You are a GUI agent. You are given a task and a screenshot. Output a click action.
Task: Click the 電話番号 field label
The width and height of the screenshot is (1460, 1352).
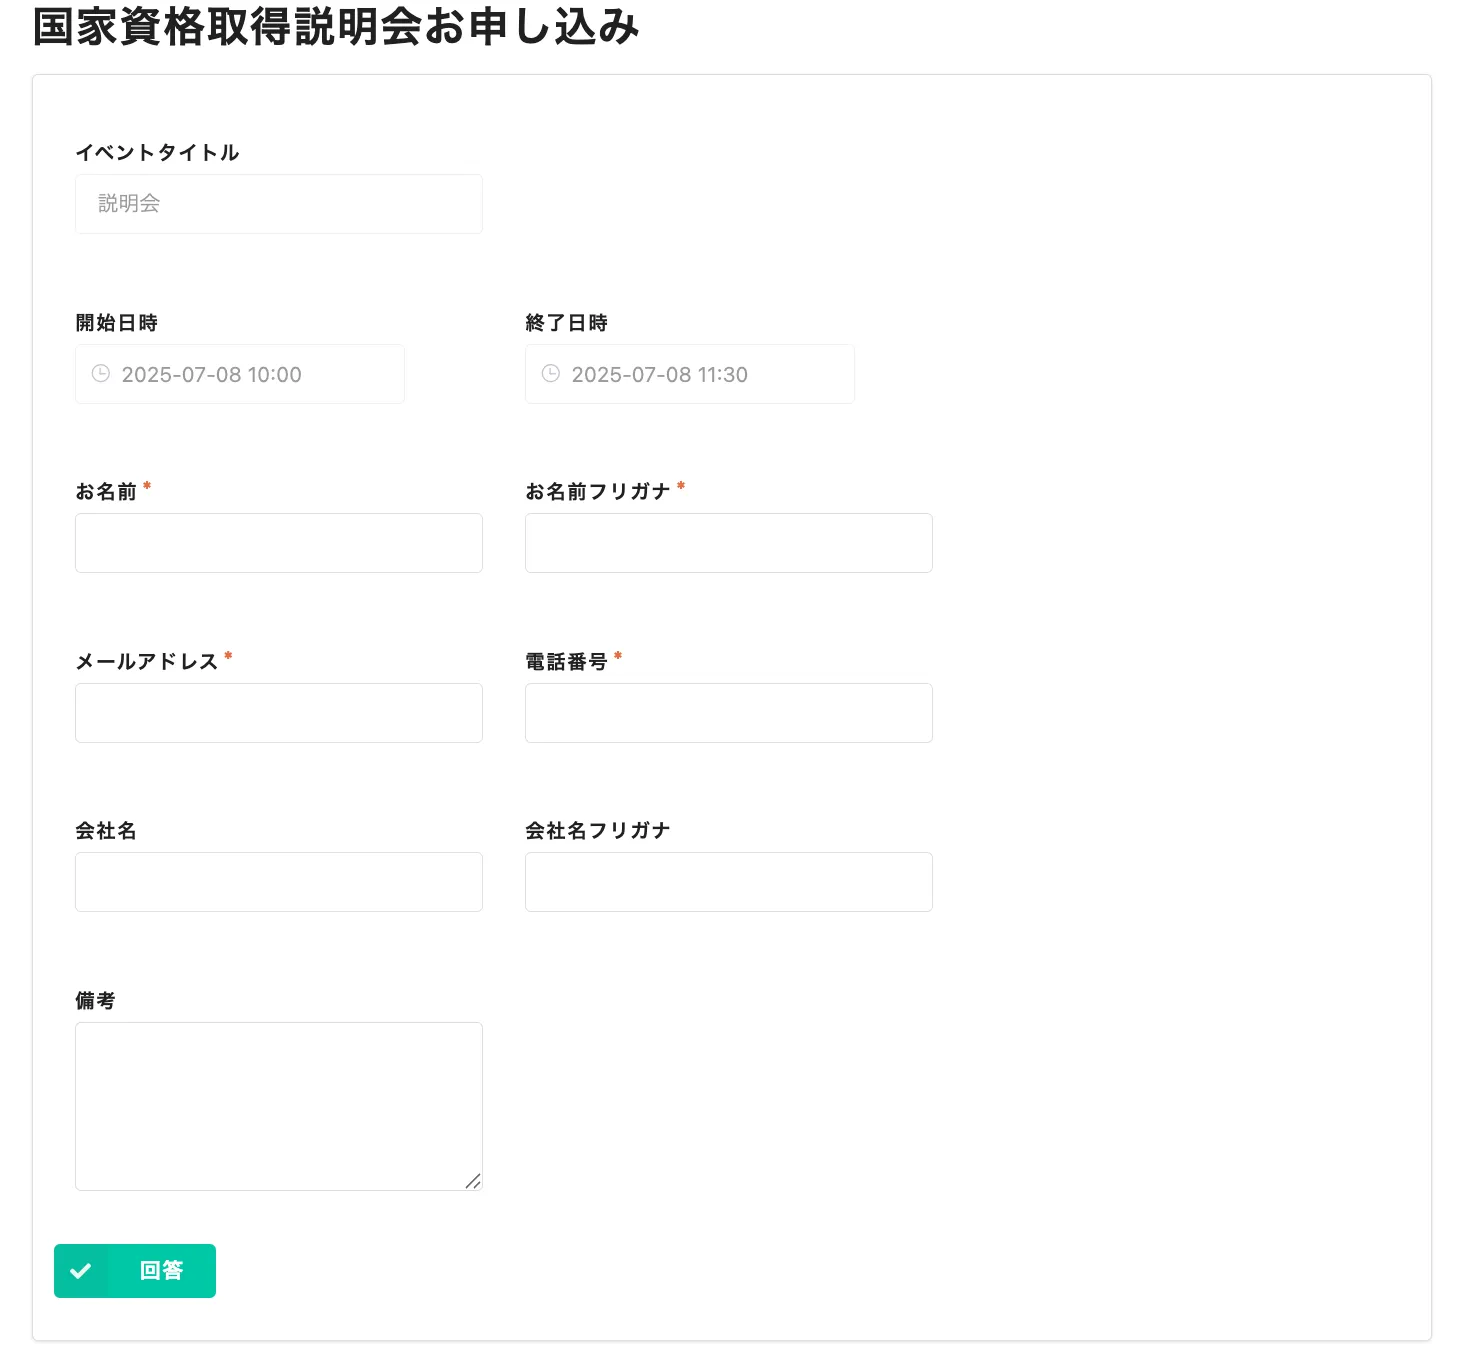coord(566,662)
